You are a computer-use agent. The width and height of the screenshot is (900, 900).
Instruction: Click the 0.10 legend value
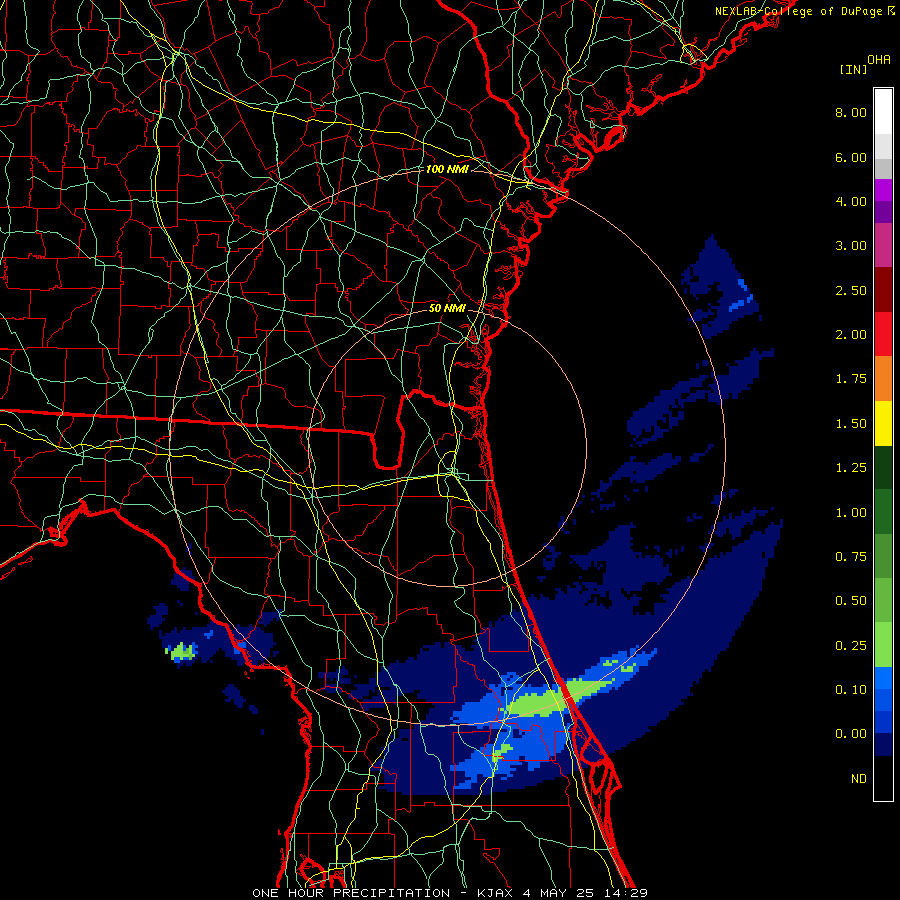(x=851, y=690)
